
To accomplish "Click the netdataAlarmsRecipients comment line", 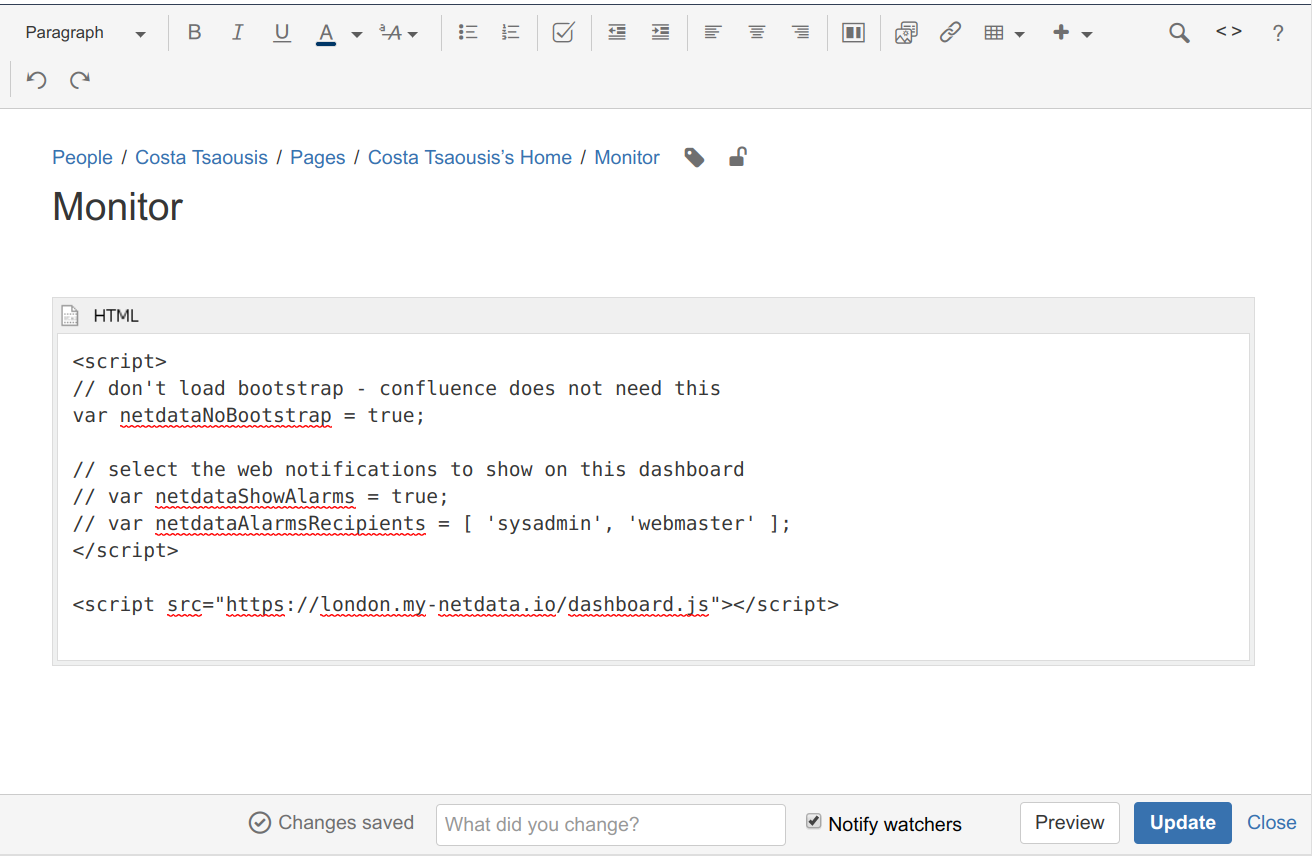I will (x=432, y=524).
